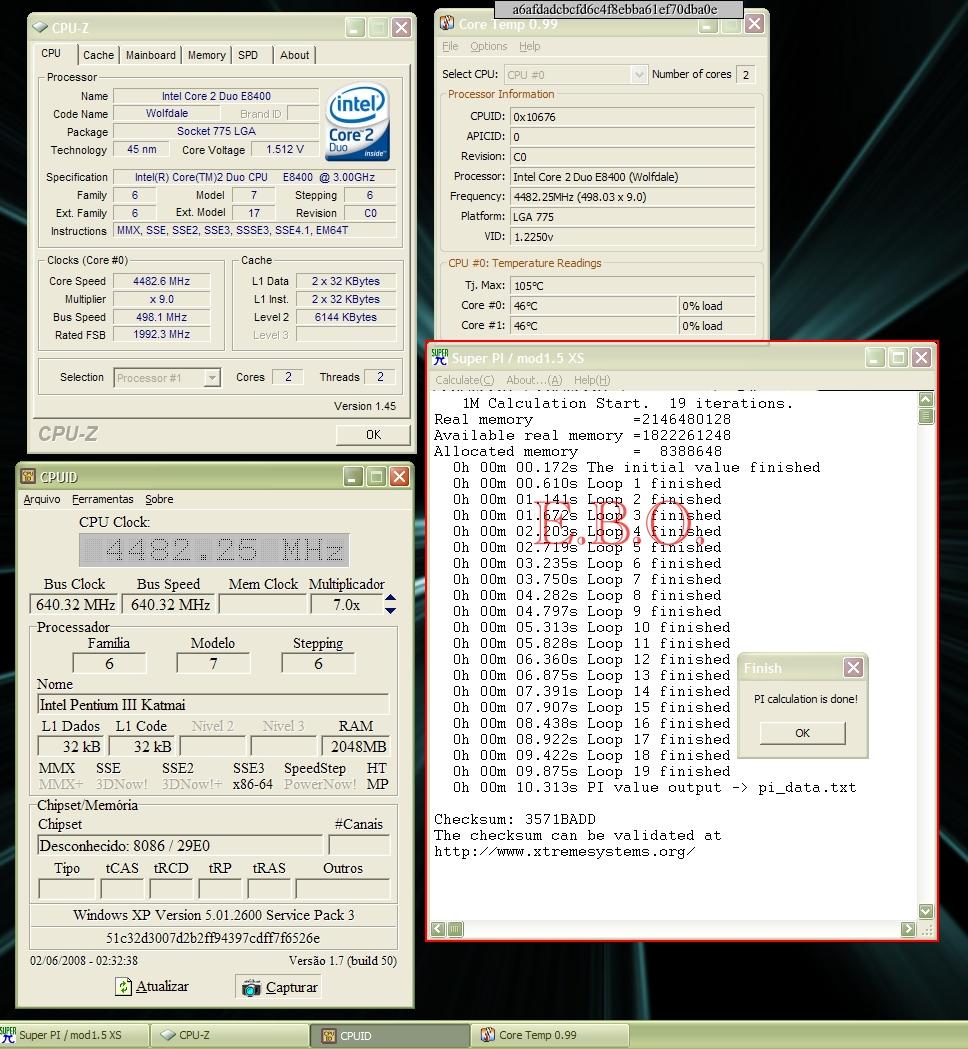The image size is (968, 1049).
Task: Click the Frequency field 4482.25MHz in Core Temp
Action: coord(633,197)
